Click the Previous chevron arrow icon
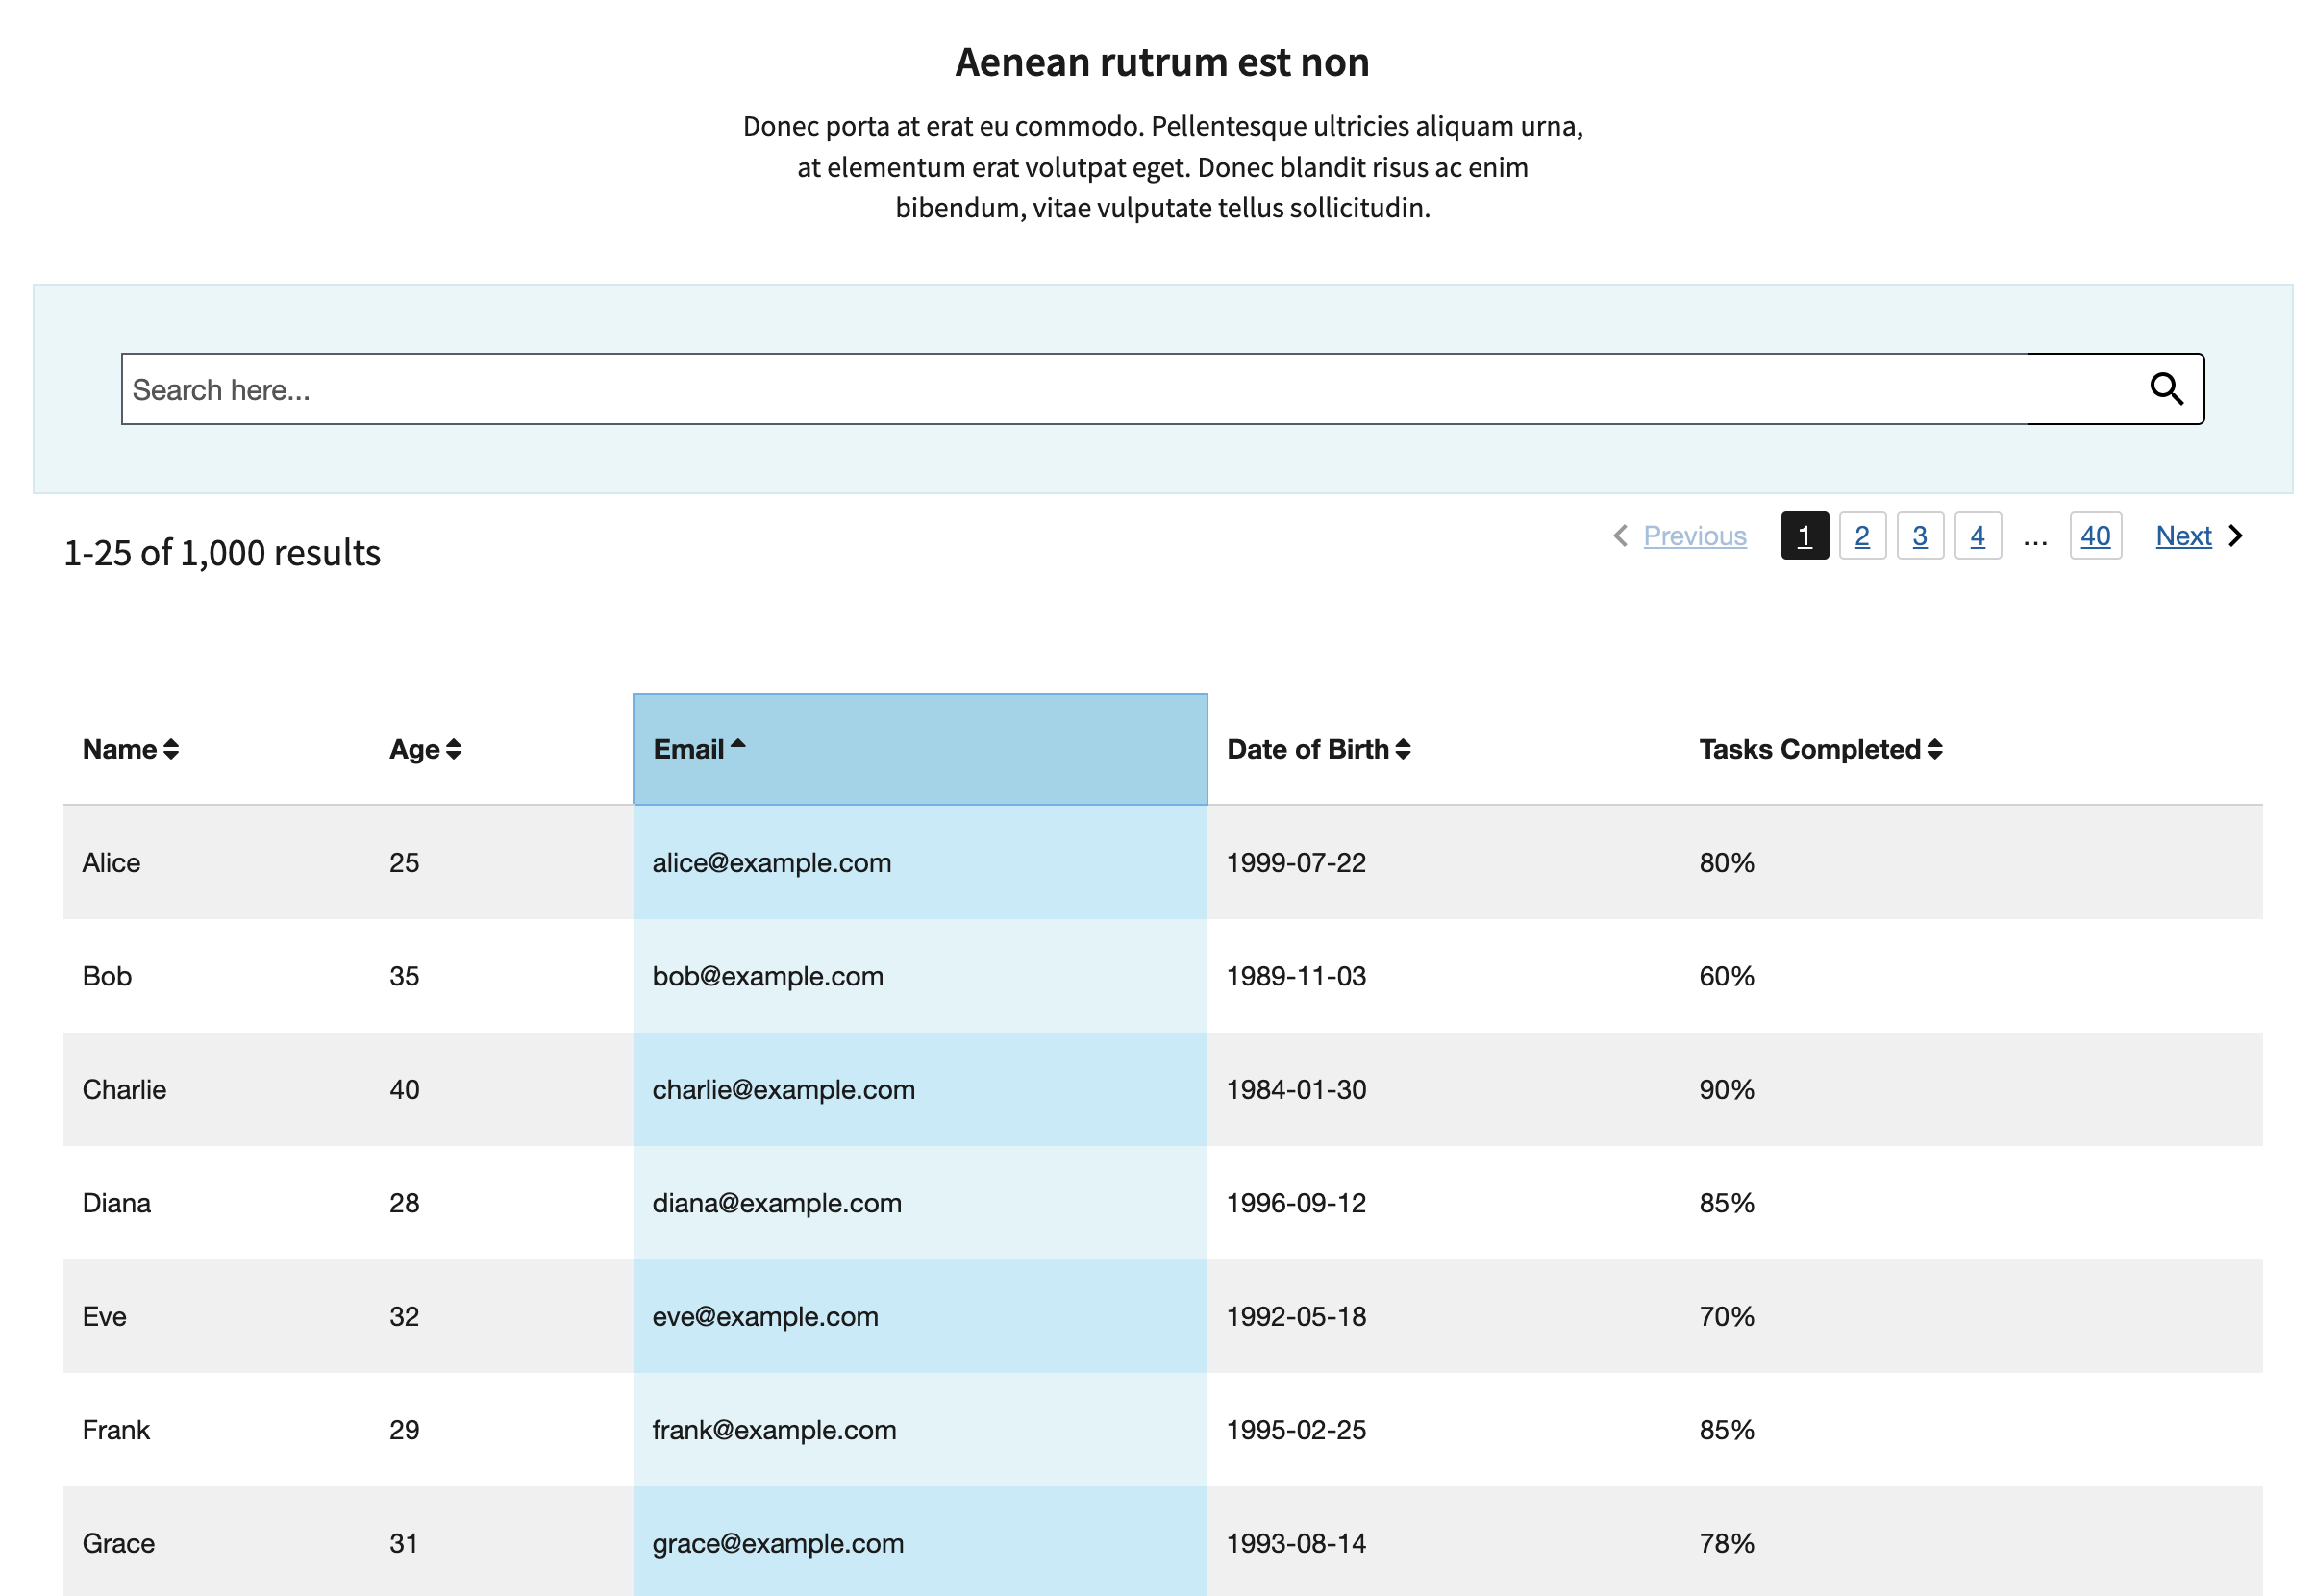The width and height of the screenshot is (2315, 1596). pos(1620,536)
